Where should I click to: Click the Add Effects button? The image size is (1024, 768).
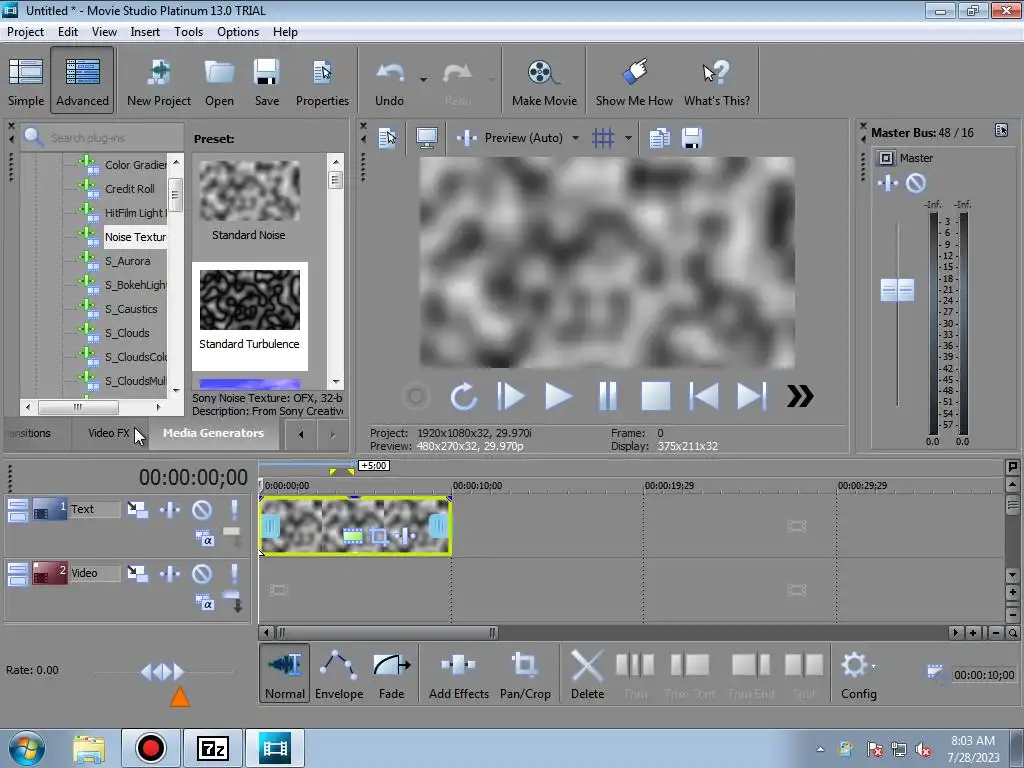[x=459, y=675]
